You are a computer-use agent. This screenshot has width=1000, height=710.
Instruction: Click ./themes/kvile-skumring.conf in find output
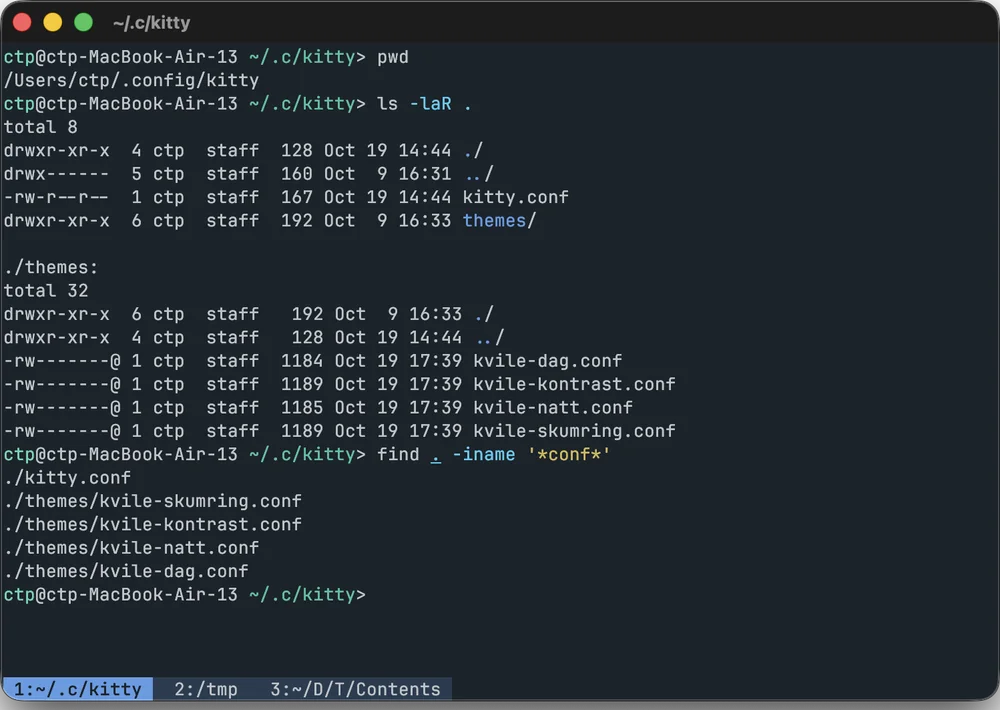coord(152,501)
